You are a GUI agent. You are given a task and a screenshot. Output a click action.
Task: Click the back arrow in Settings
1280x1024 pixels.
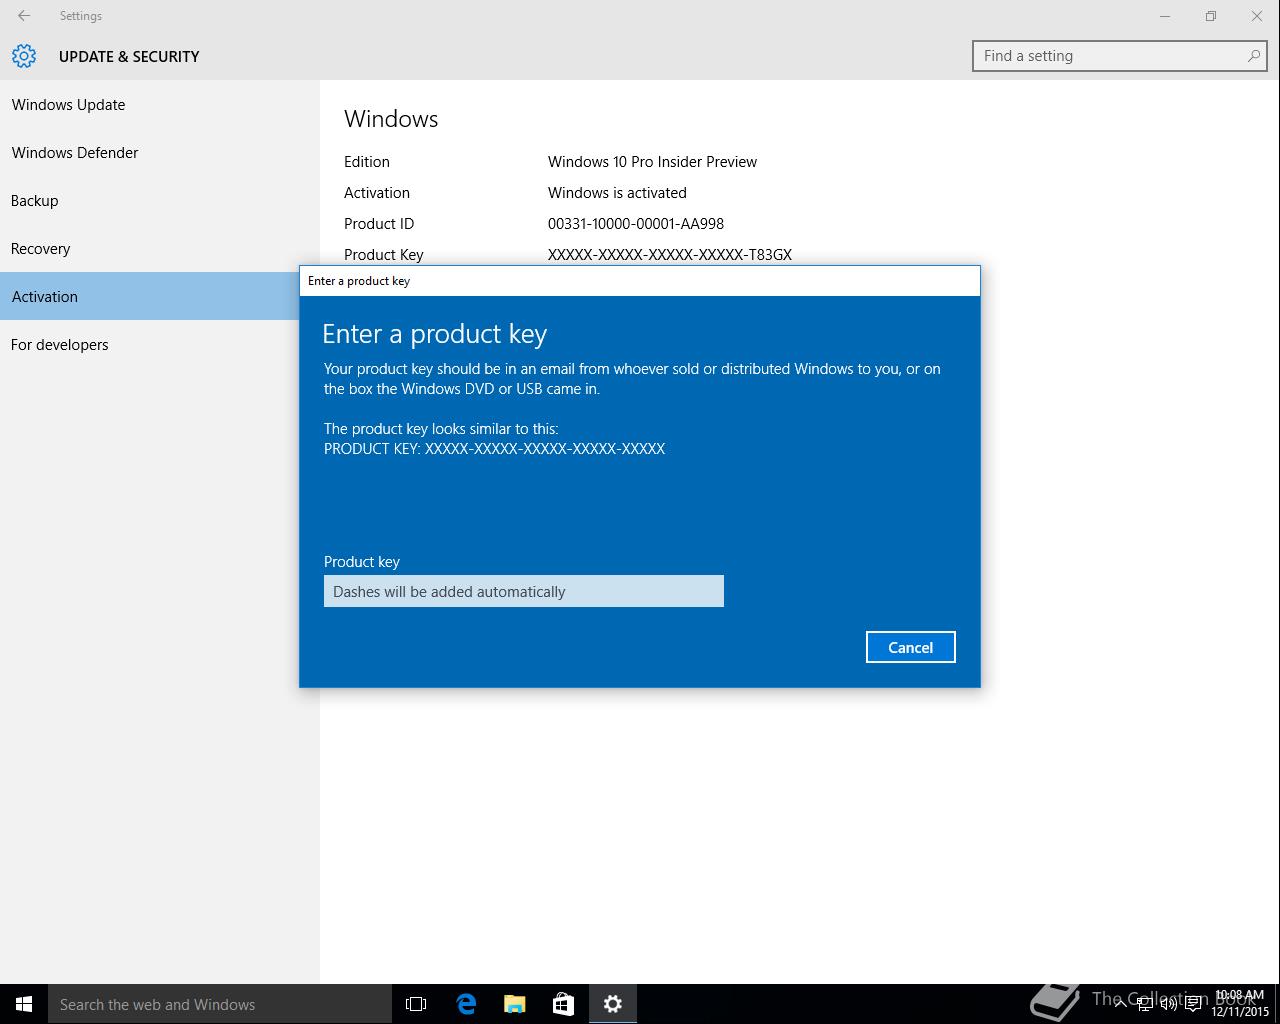point(24,16)
